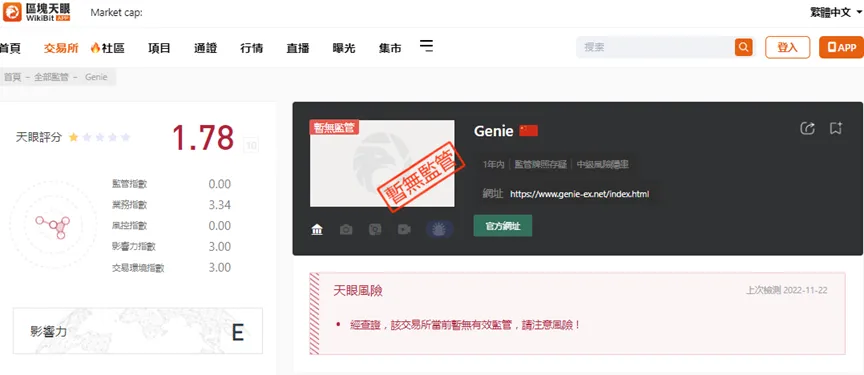Go to 首頁 in navigation
This screenshot has height=375, width=864.
(x=10, y=48)
